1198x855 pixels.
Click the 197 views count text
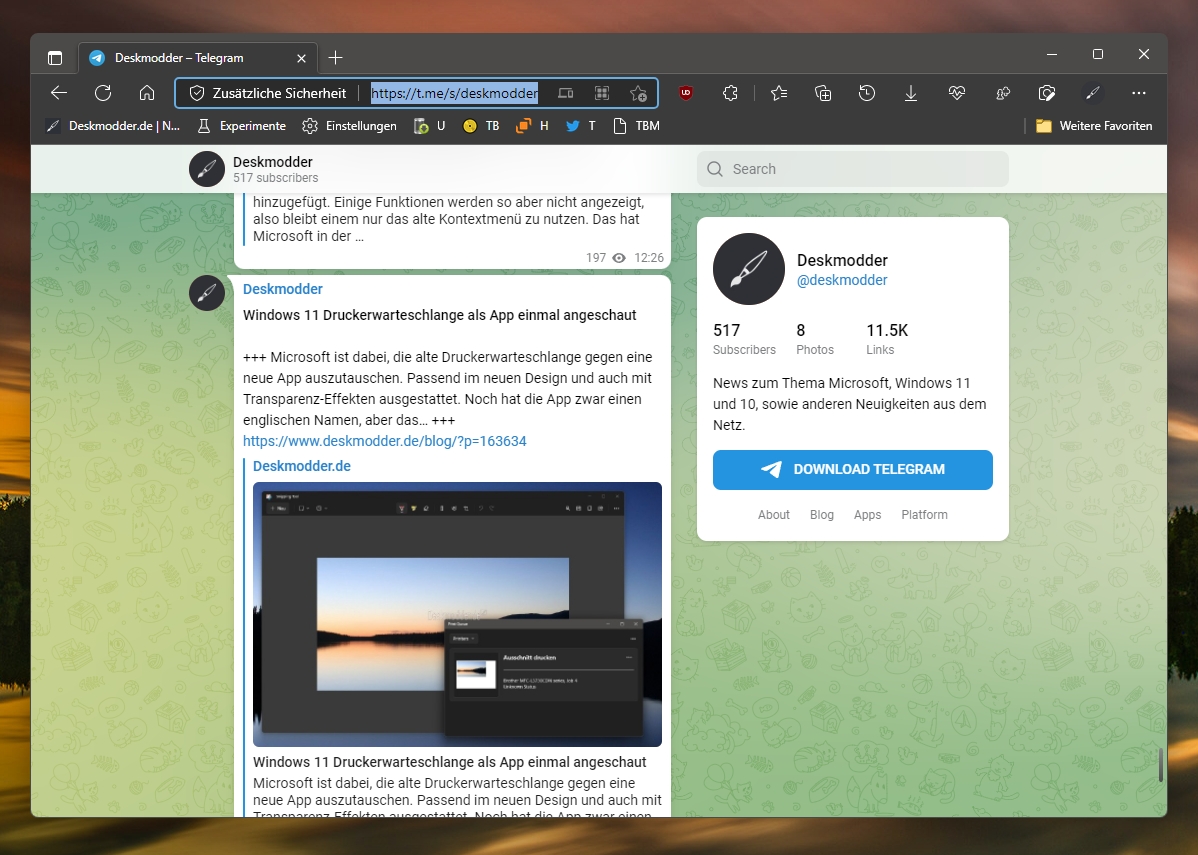[596, 258]
